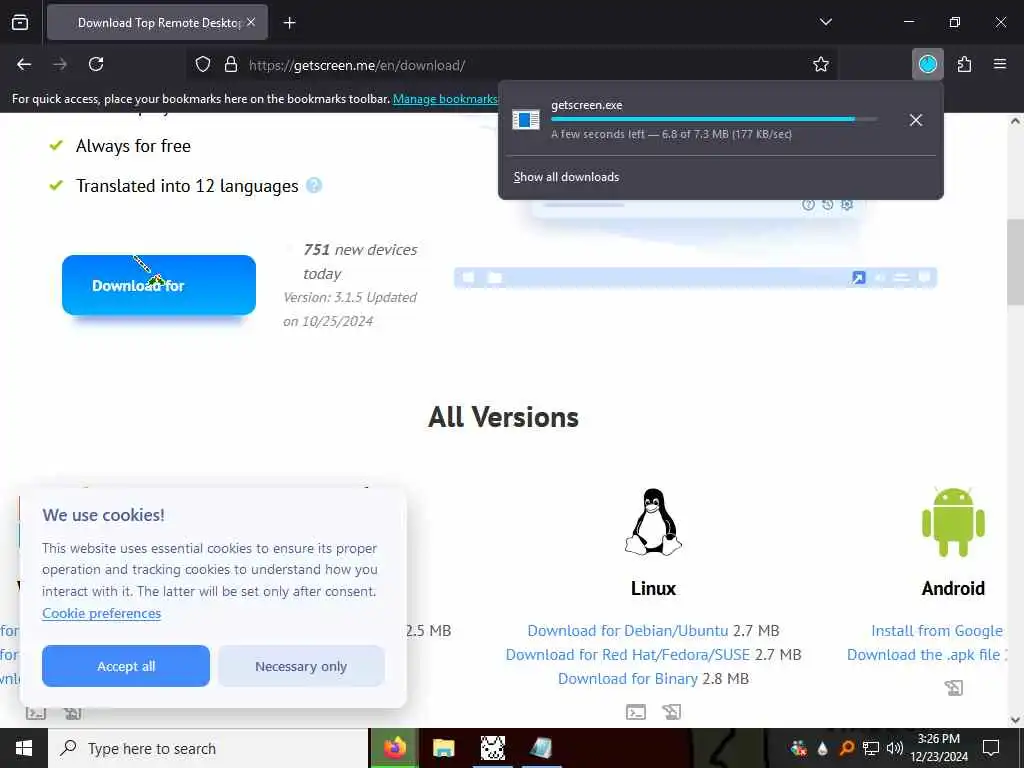Click the Download the .apk file link
Screen dimensions: 1024x768
pos(923,655)
